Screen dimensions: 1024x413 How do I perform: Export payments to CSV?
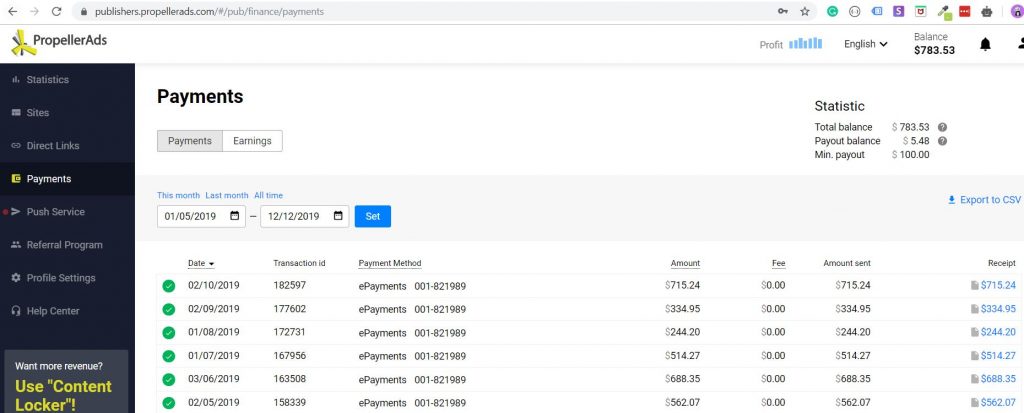(x=984, y=200)
